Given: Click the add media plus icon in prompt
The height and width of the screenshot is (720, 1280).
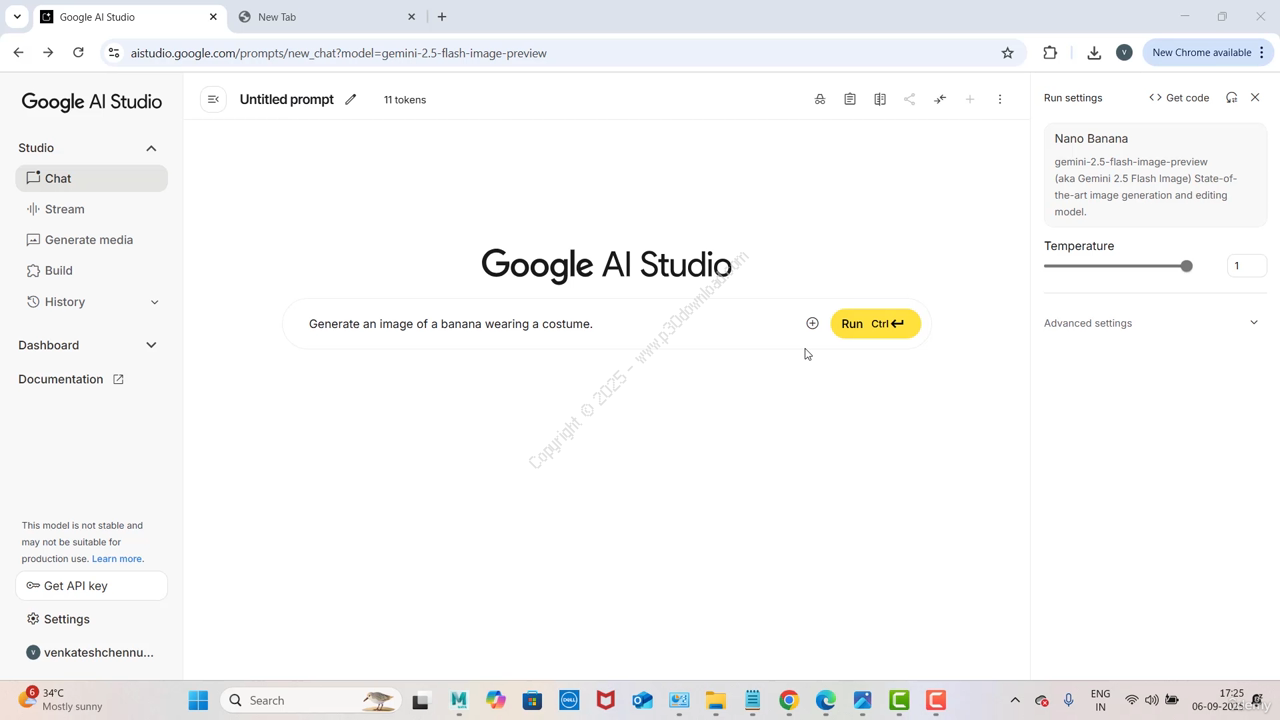Looking at the screenshot, I should click(x=812, y=323).
